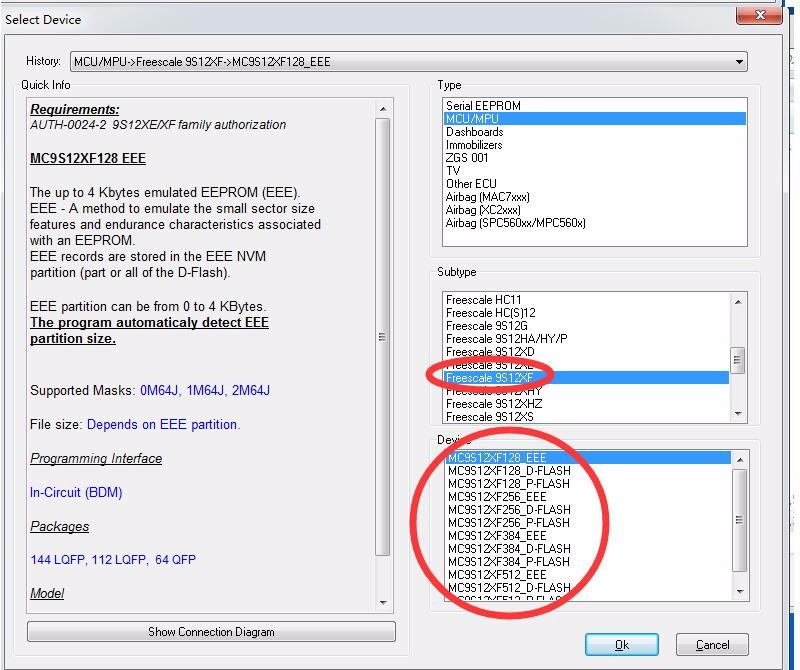Click the 144 LQFP, 112 LQFP, 64 QFP text
Viewport: 800px width, 670px height.
(x=113, y=559)
